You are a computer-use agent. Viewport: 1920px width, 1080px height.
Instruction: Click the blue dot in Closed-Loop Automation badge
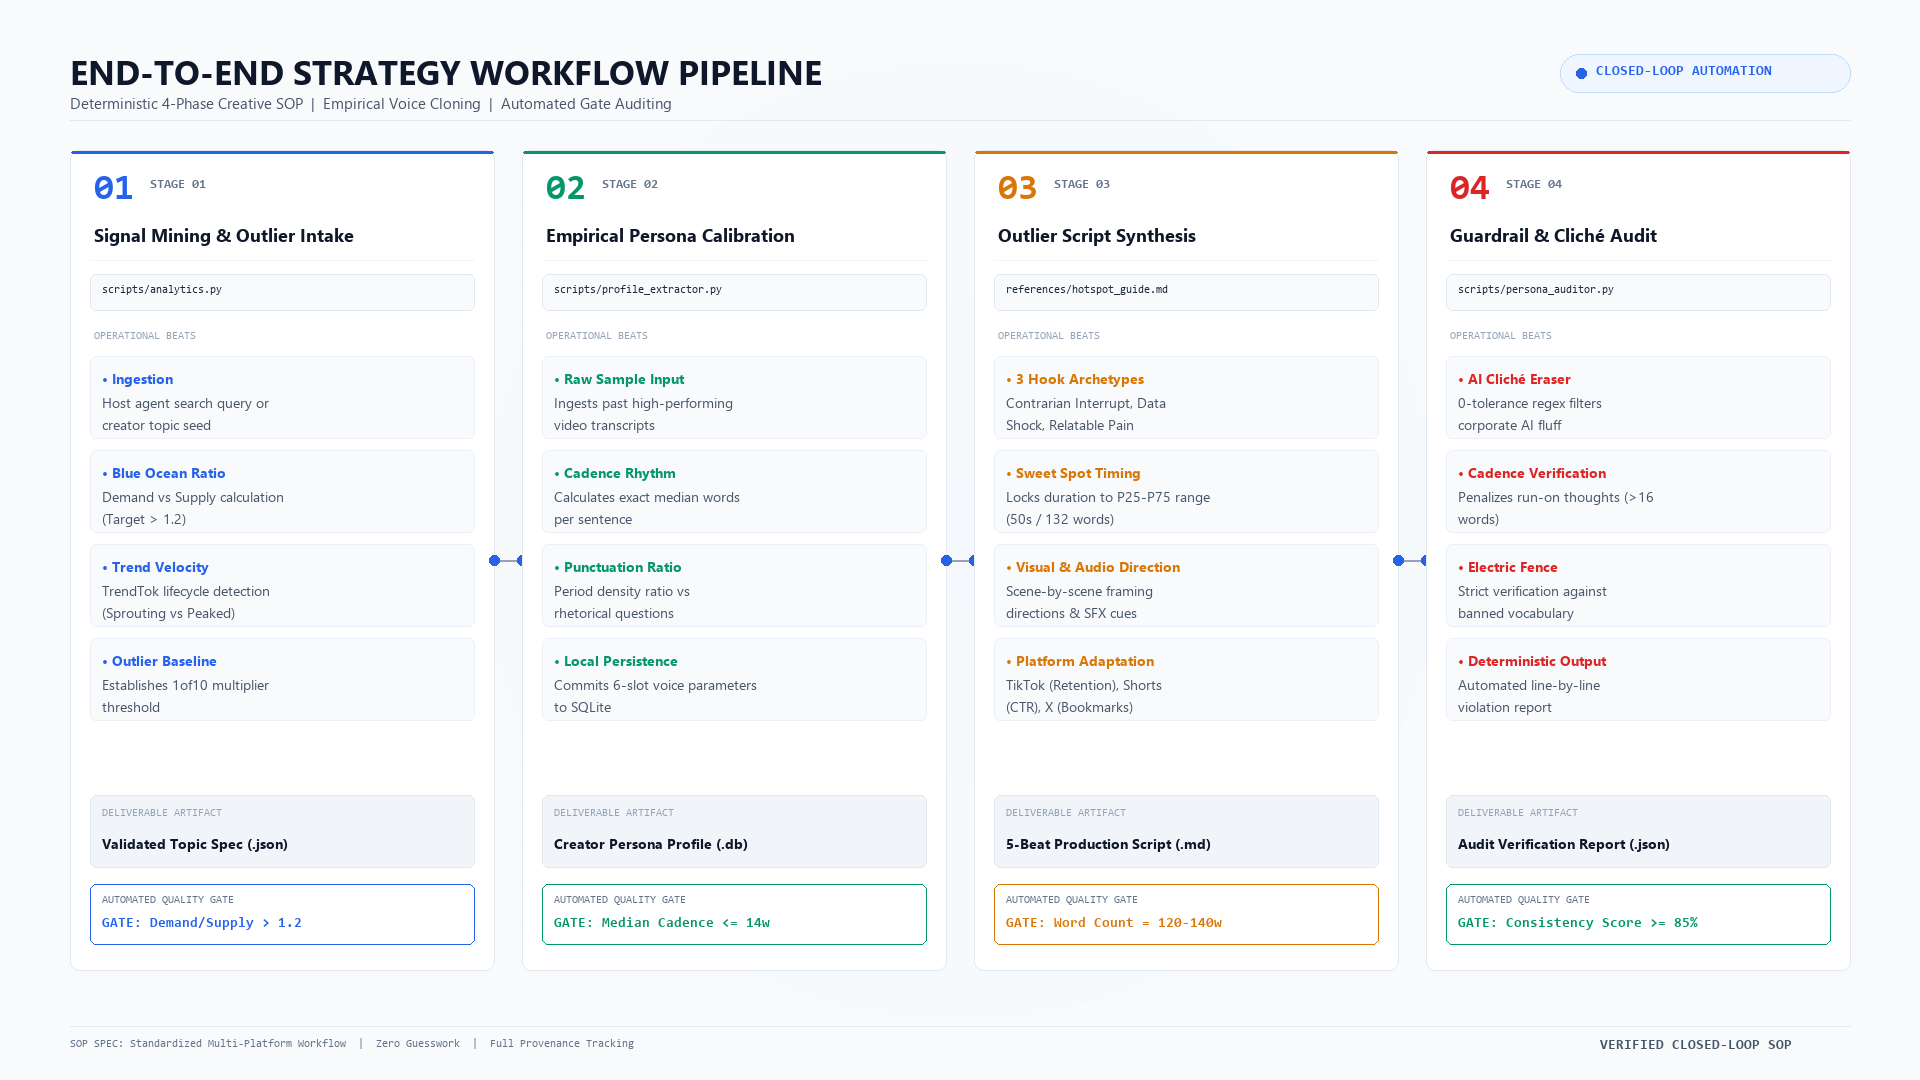(x=1581, y=73)
